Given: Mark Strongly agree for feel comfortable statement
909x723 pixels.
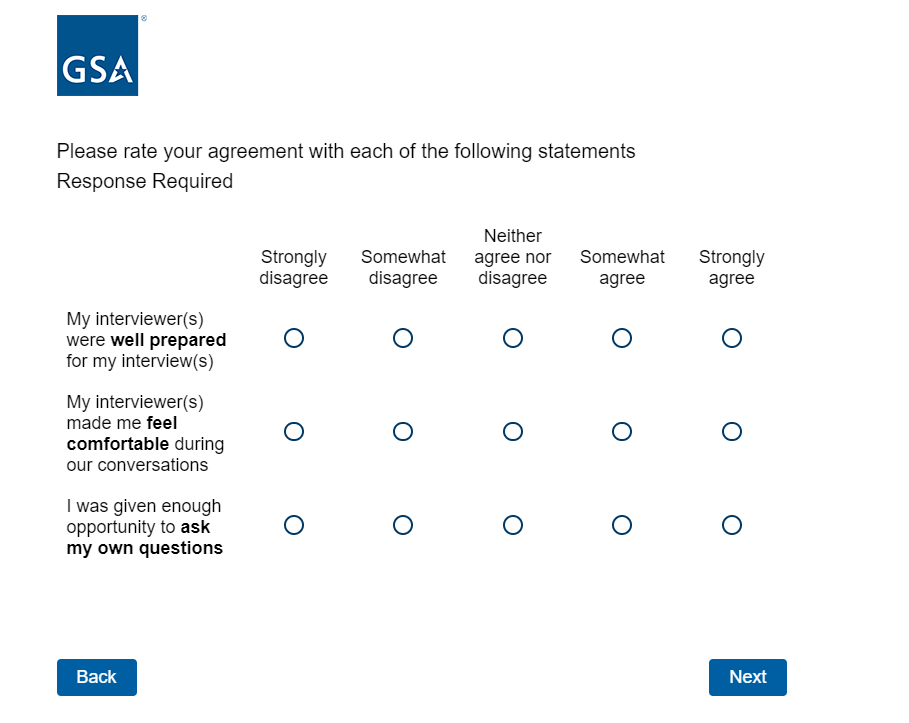Looking at the screenshot, I should (x=732, y=431).
